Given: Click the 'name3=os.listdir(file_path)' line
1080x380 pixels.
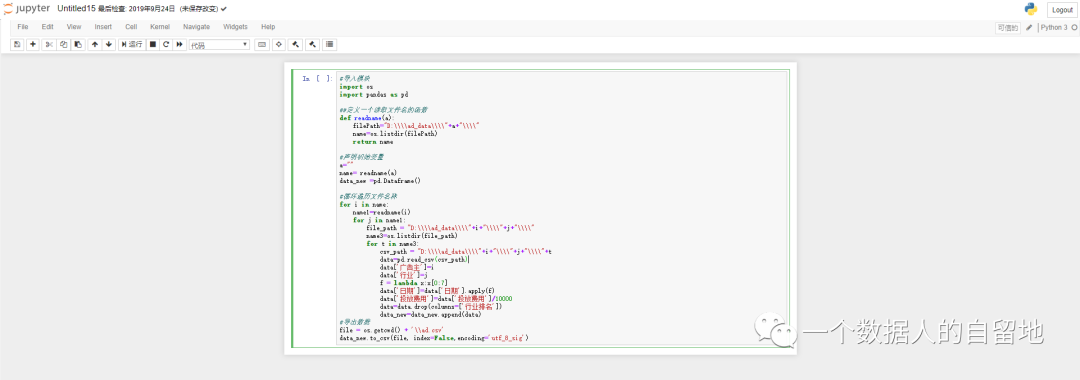Looking at the screenshot, I should (x=411, y=235).
